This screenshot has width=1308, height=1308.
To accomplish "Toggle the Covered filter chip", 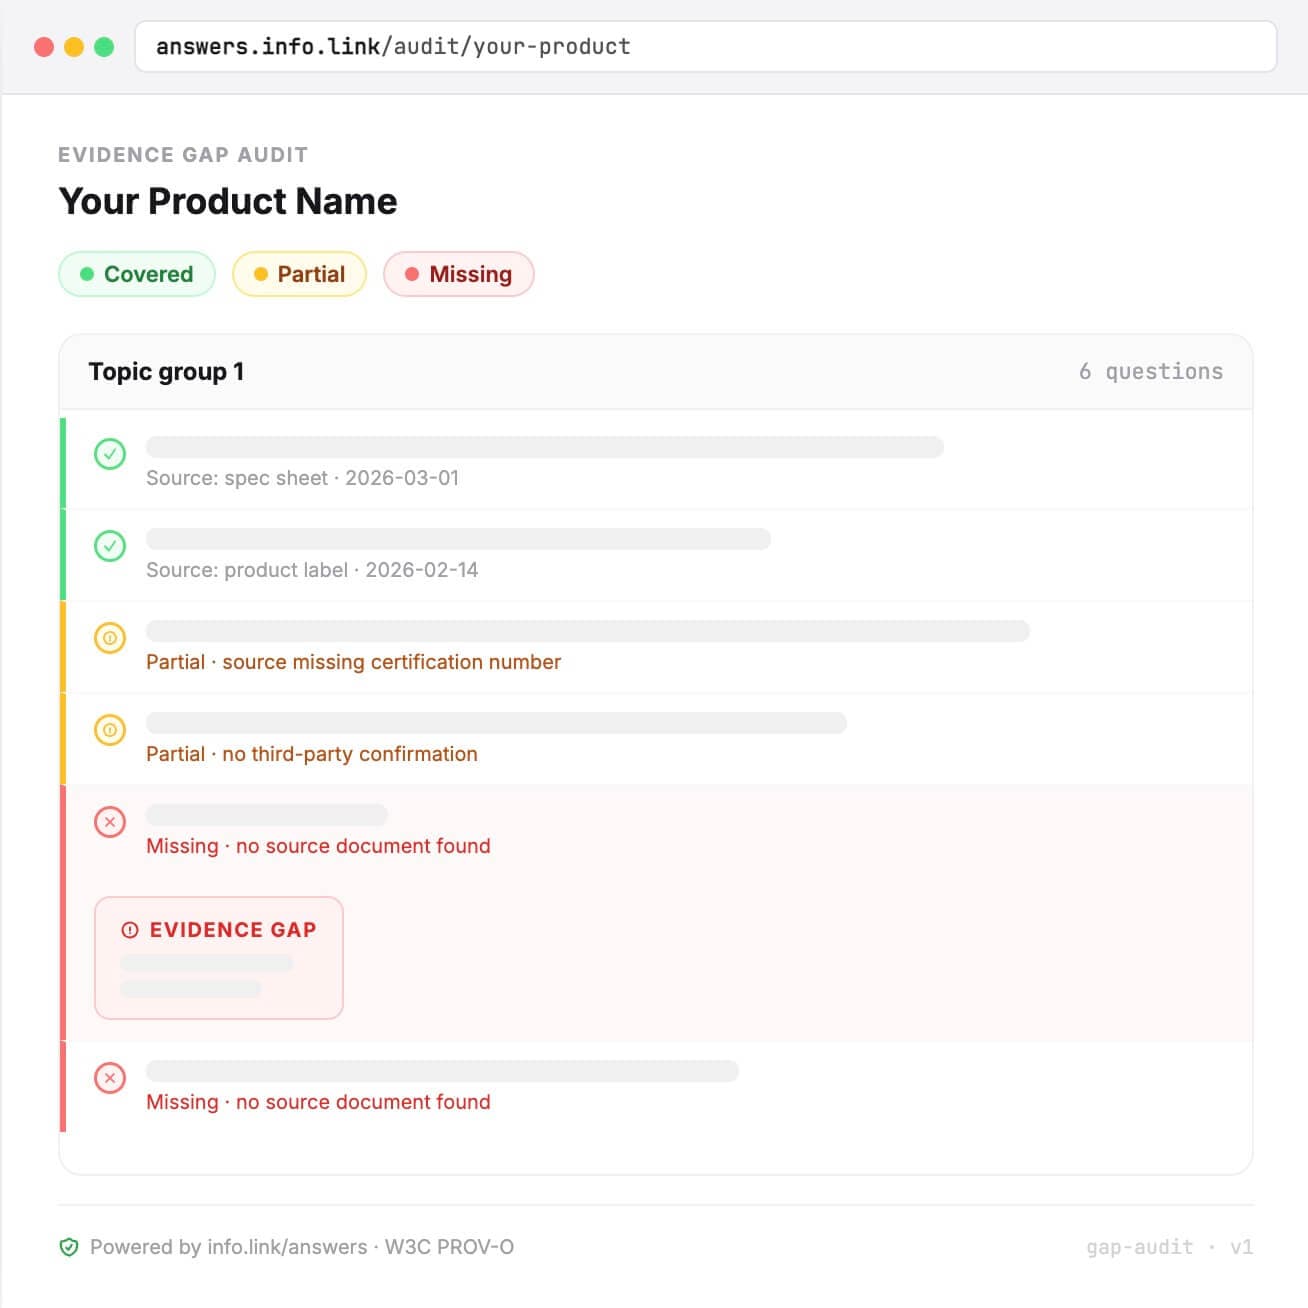I will coord(137,274).
